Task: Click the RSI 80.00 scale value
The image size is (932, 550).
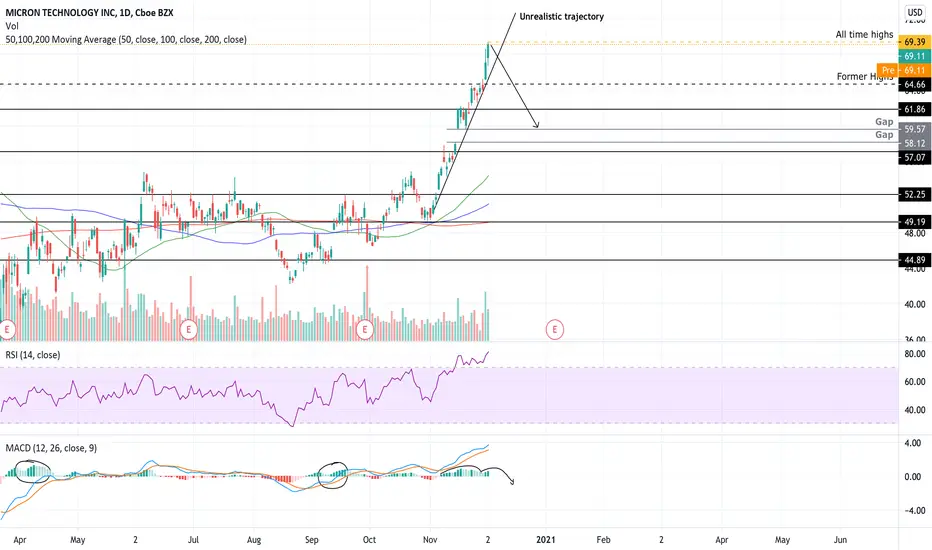Action: coord(915,354)
